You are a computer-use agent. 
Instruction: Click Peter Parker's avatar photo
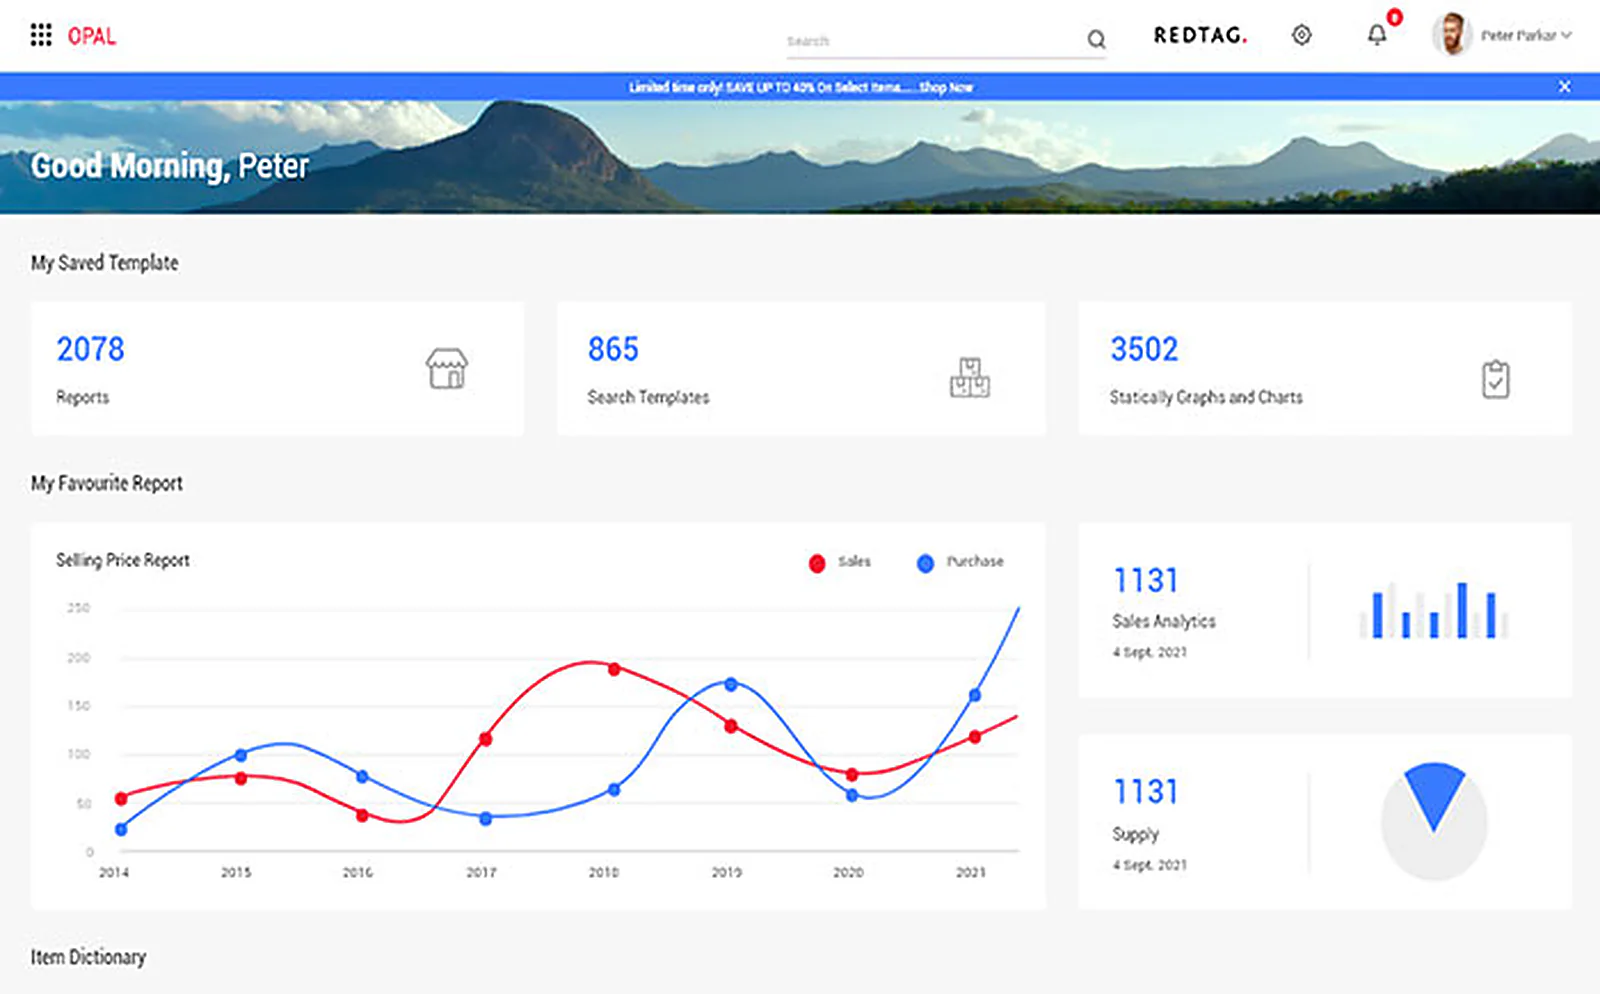1451,35
